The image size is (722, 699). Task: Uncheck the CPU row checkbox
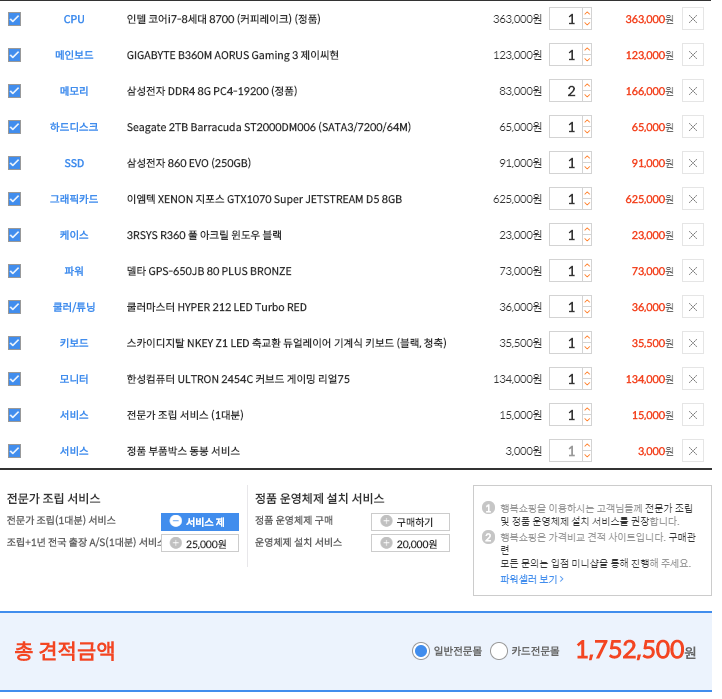coord(14,19)
